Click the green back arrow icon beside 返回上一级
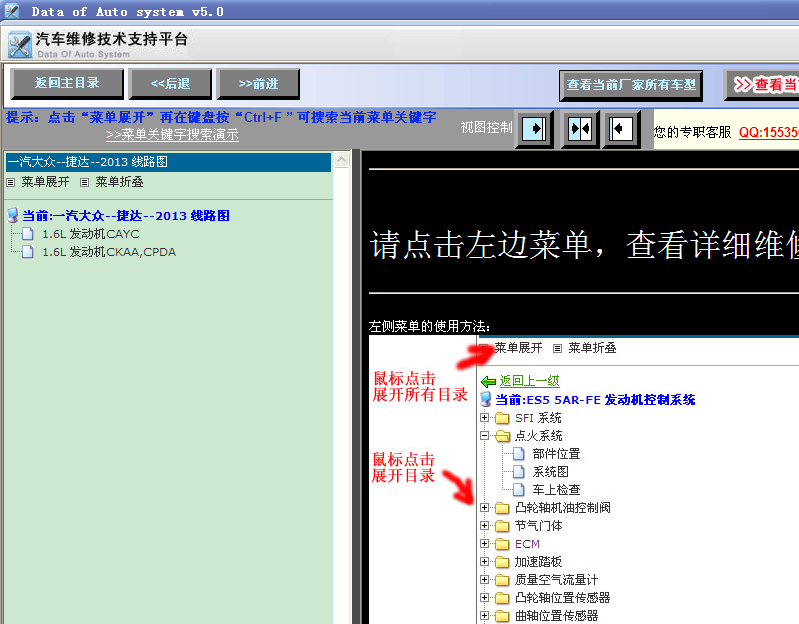The image size is (799, 624). click(488, 381)
